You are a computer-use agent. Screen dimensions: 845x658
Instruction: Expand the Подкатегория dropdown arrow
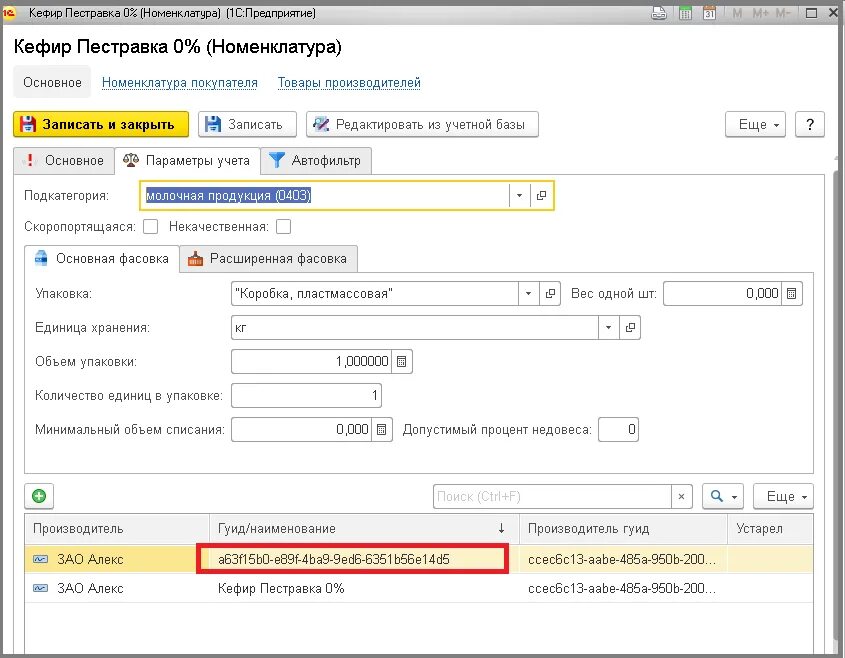click(520, 196)
